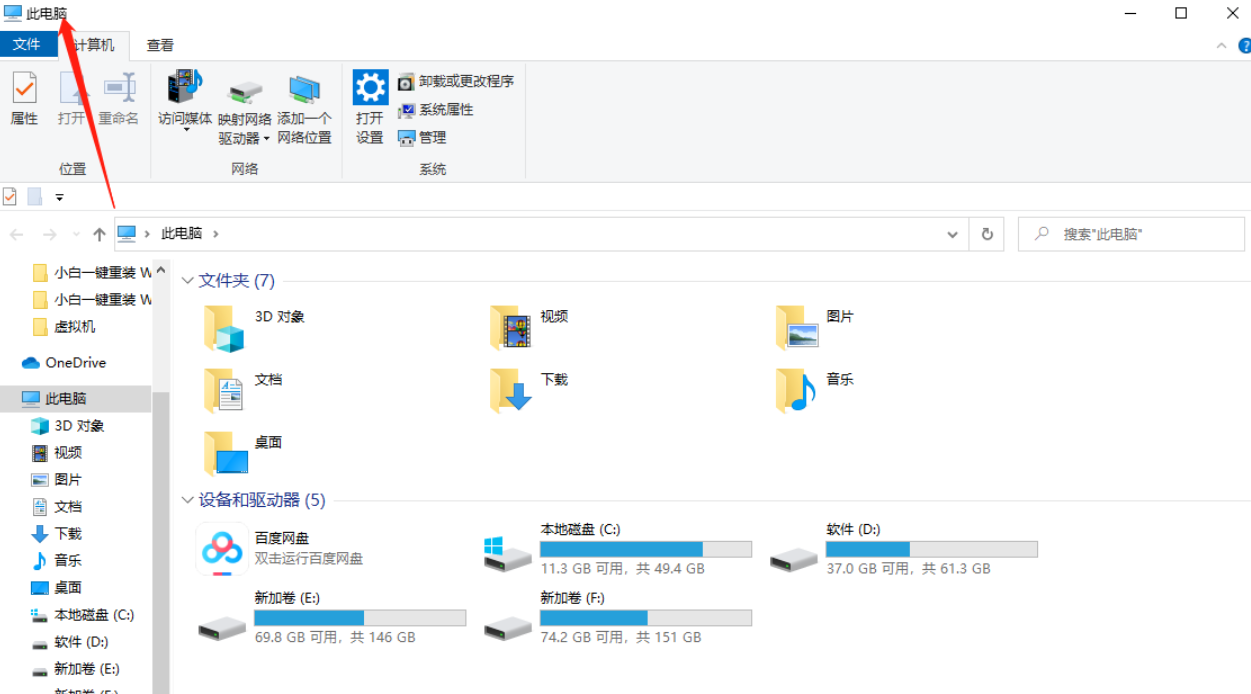This screenshot has width=1251, height=694.
Task: Switch to the View (查看) ribbon tab
Action: [x=160, y=45]
